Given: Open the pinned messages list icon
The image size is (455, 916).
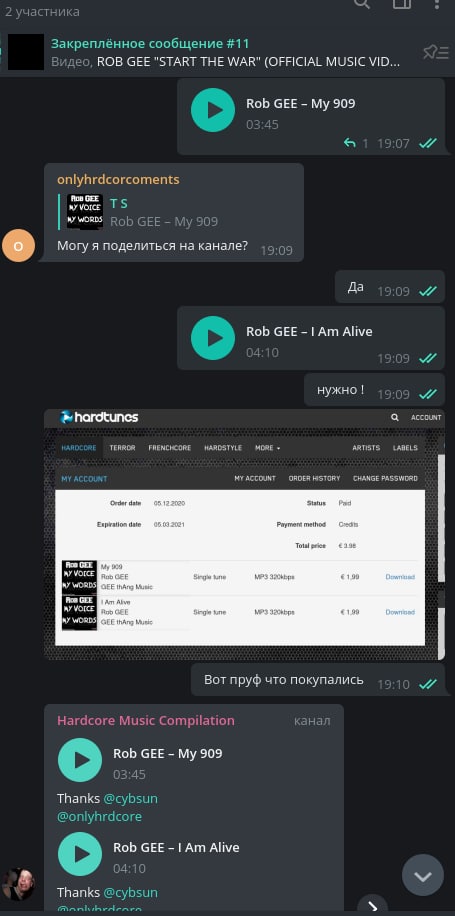Looking at the screenshot, I should coord(435,53).
